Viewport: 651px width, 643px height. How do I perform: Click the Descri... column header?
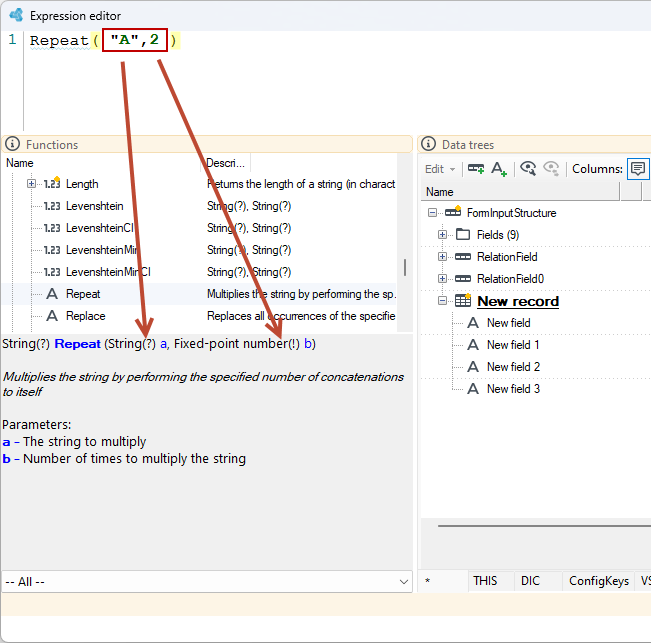225,163
